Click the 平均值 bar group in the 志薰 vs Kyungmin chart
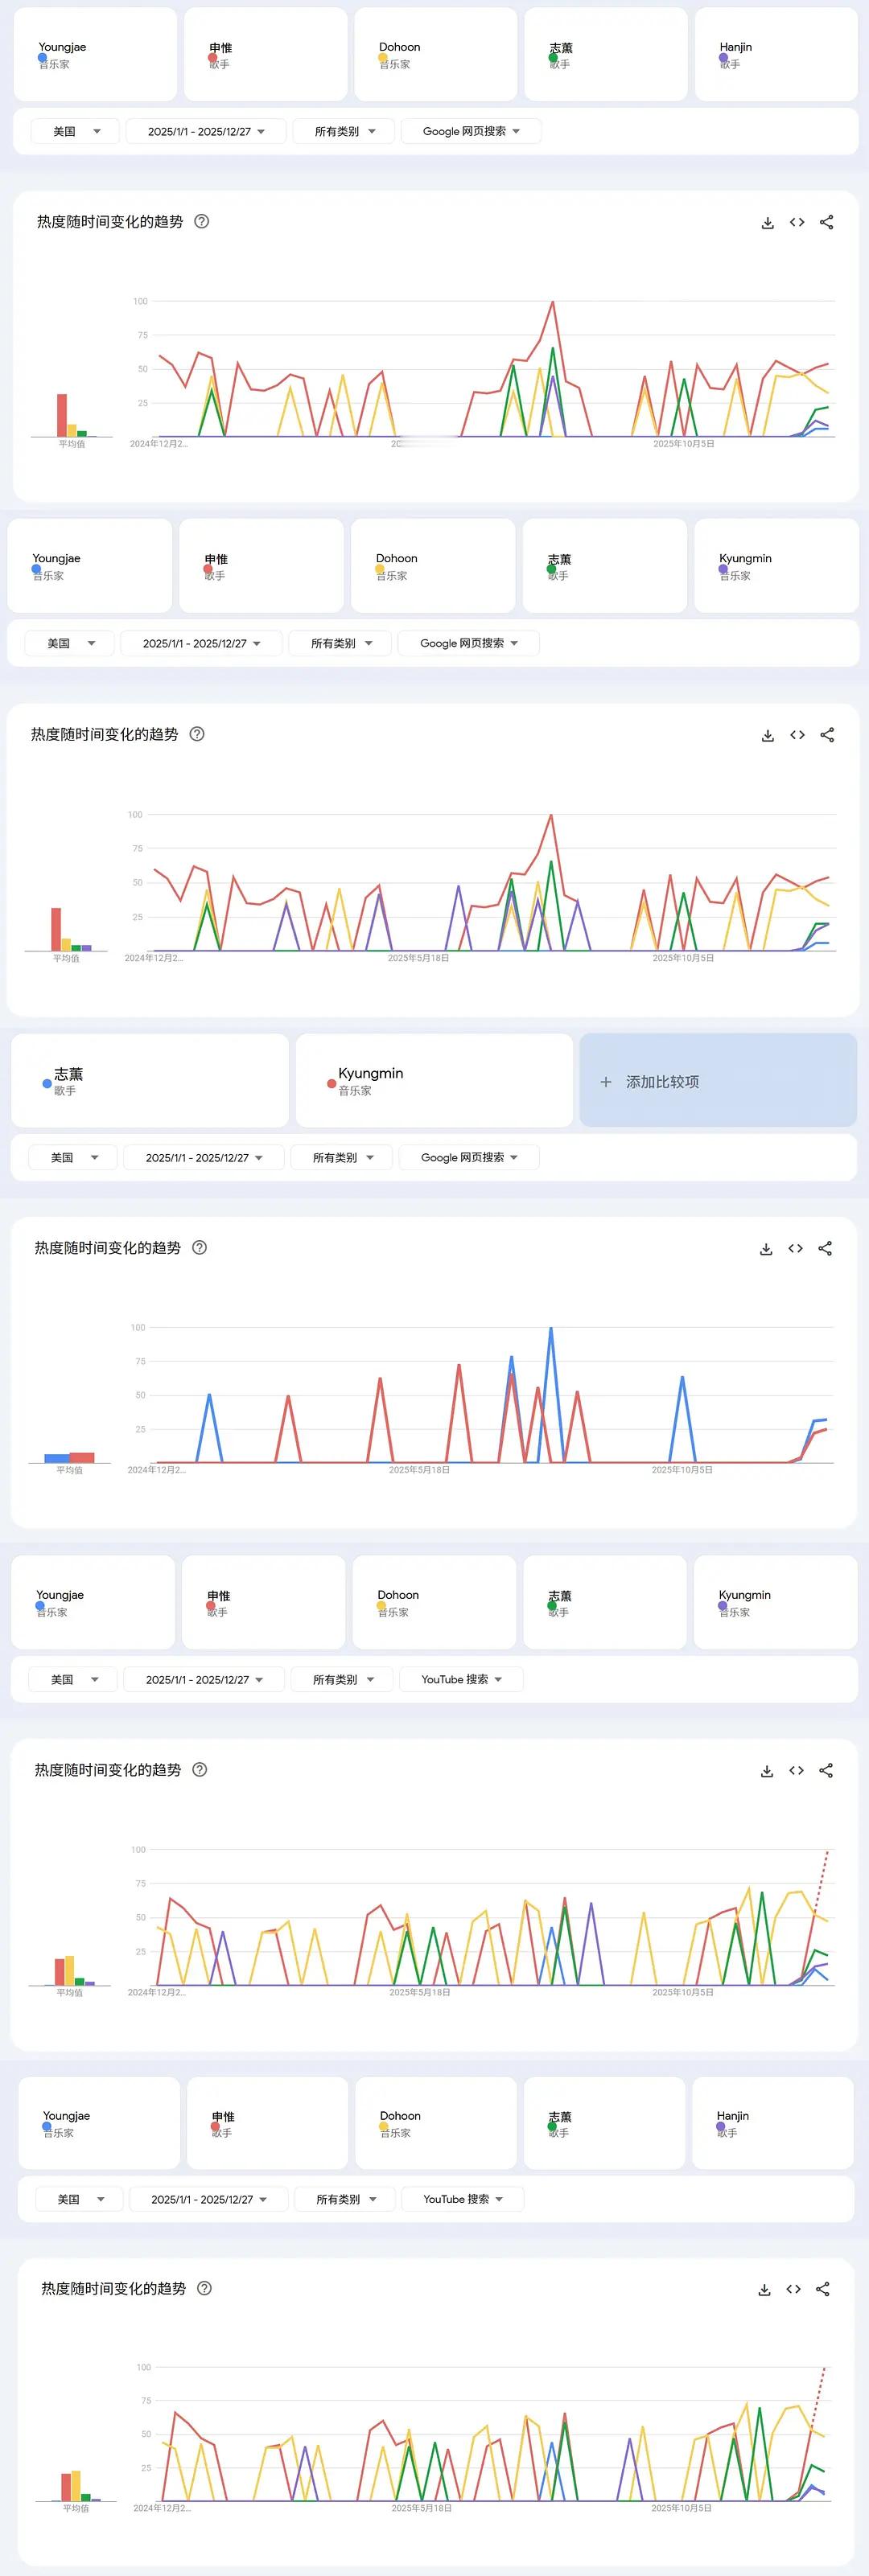 [69, 1458]
